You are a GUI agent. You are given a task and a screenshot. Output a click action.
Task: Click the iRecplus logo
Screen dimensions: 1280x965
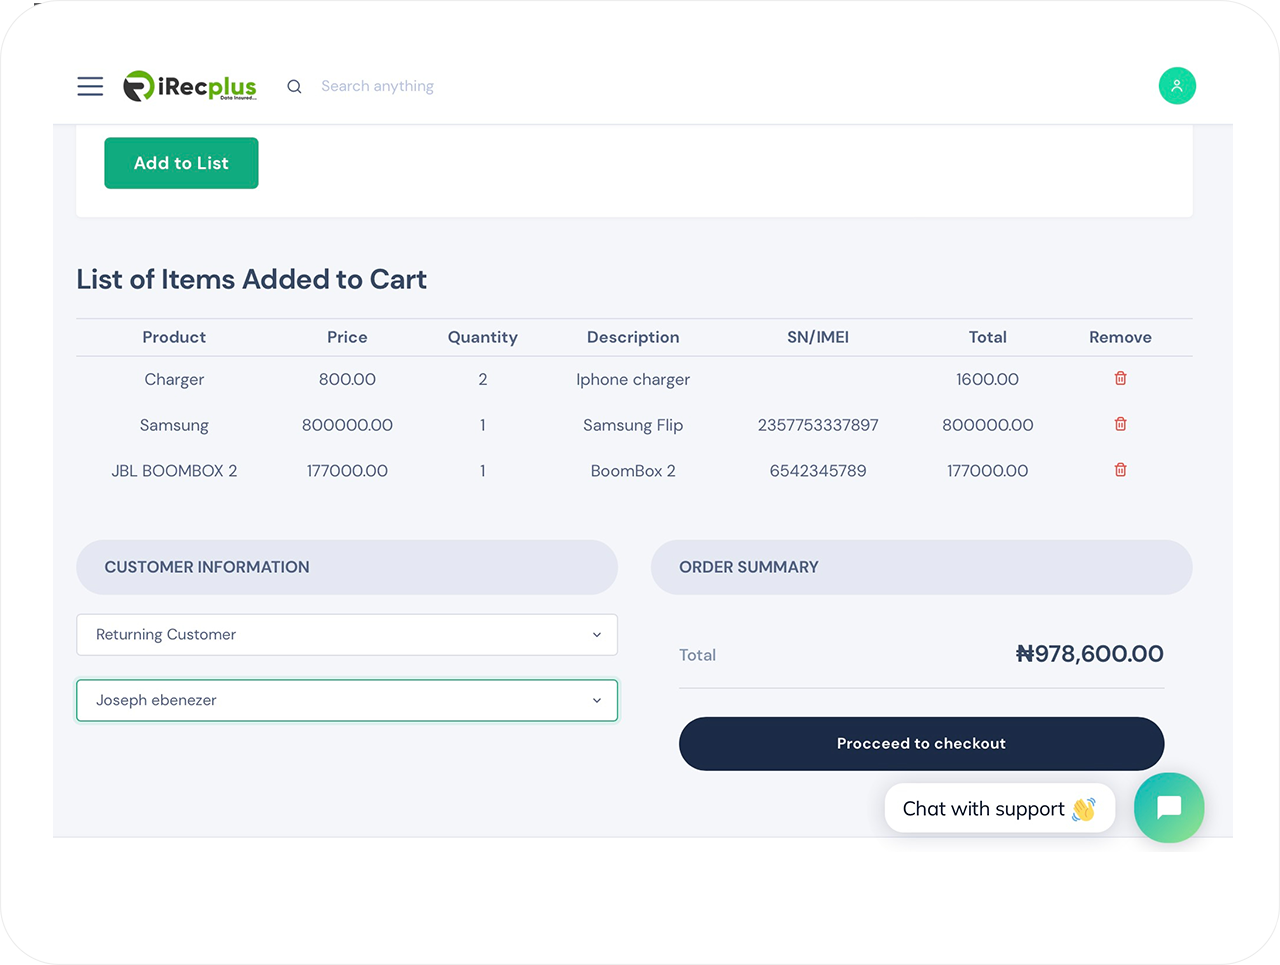tap(190, 86)
